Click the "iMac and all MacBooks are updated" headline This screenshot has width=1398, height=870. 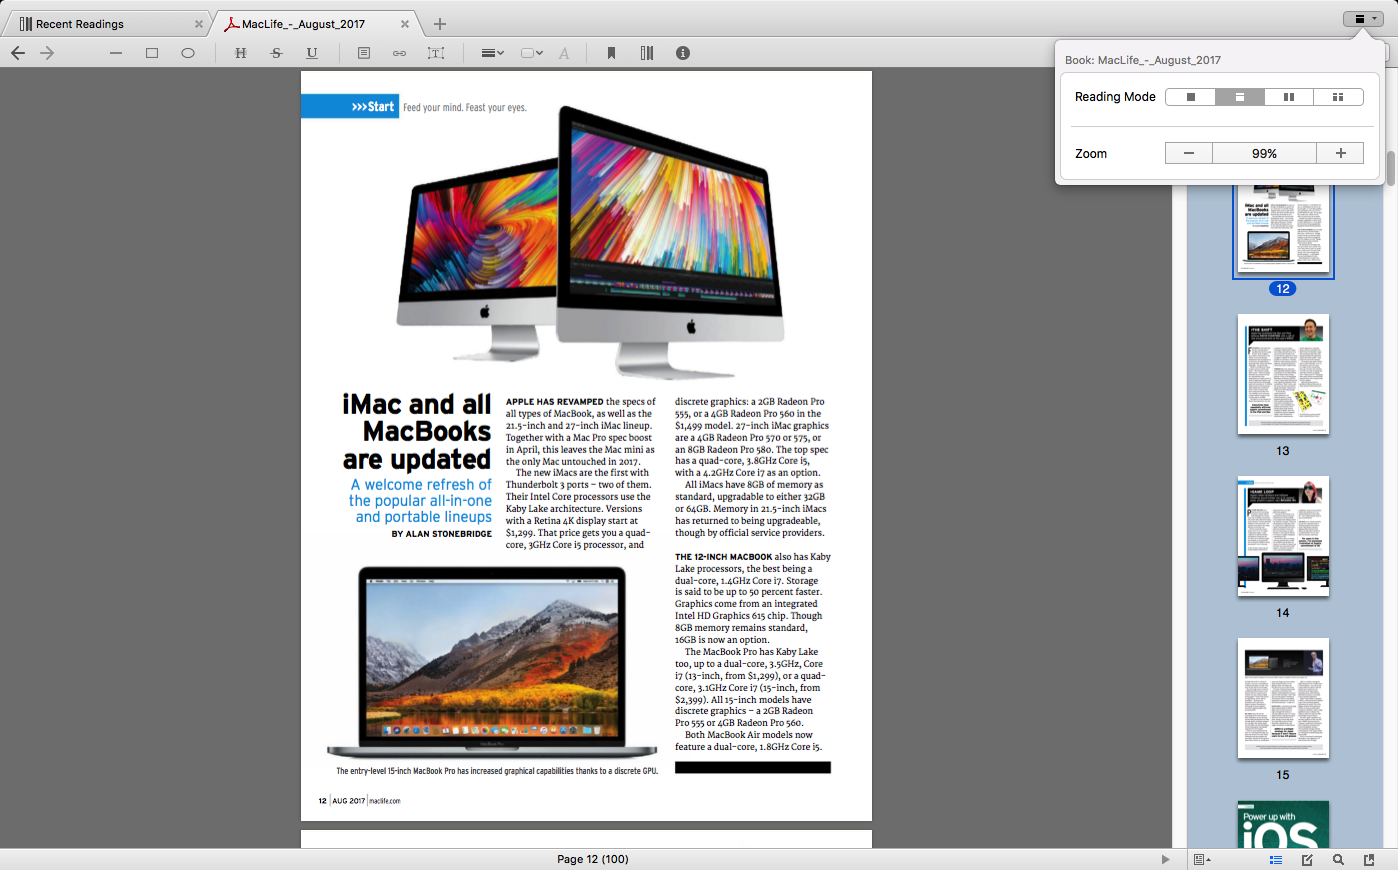[417, 432]
